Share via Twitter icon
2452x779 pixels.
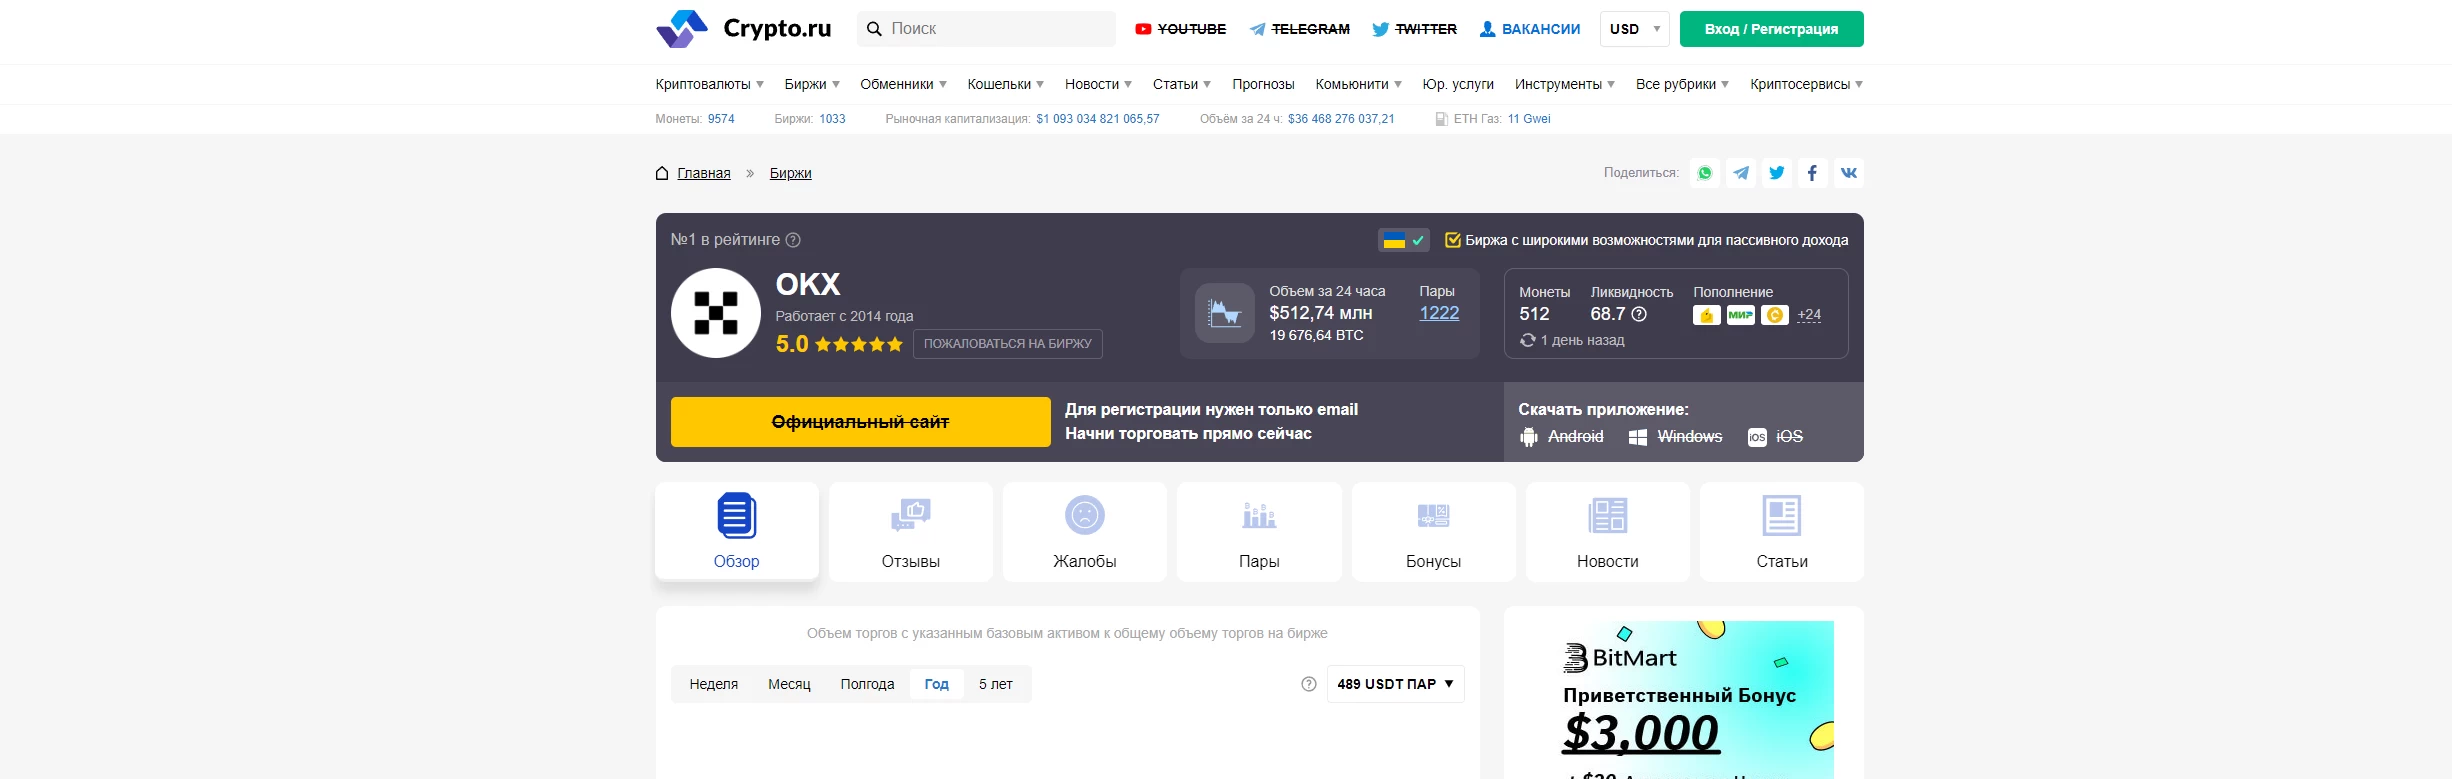[x=1777, y=173]
